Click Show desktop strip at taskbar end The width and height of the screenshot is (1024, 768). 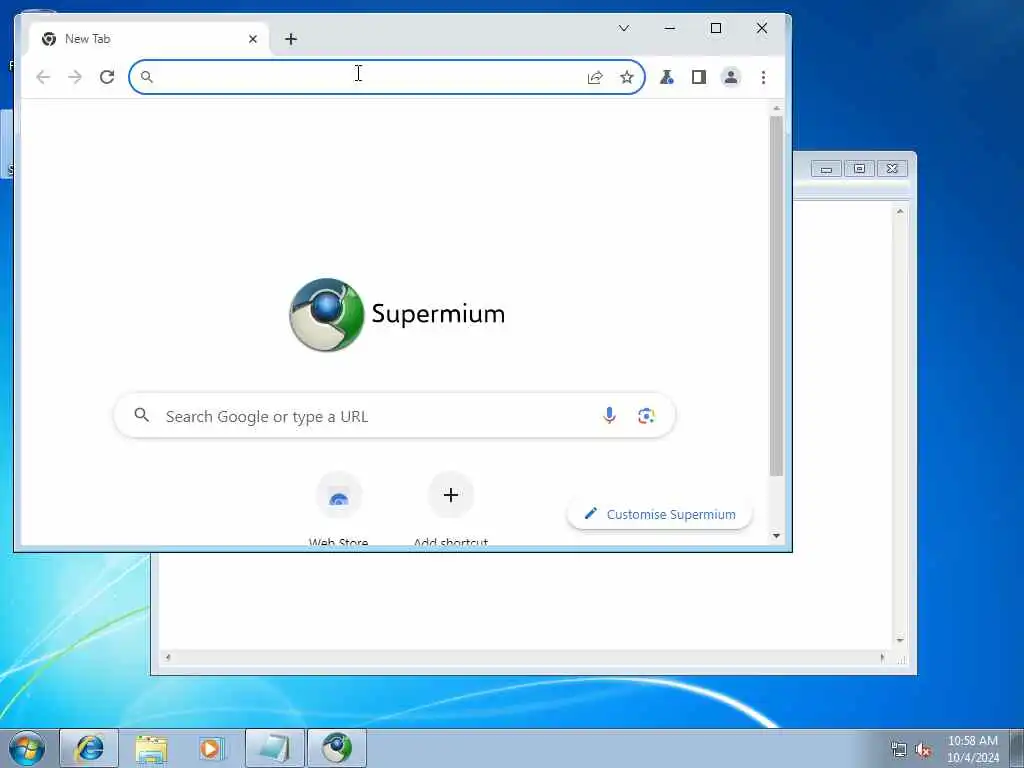pyautogui.click(x=1016, y=748)
